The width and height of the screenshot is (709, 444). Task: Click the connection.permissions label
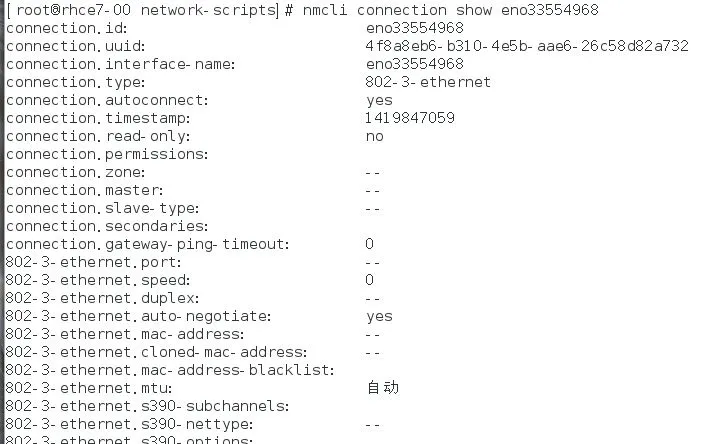(107, 155)
